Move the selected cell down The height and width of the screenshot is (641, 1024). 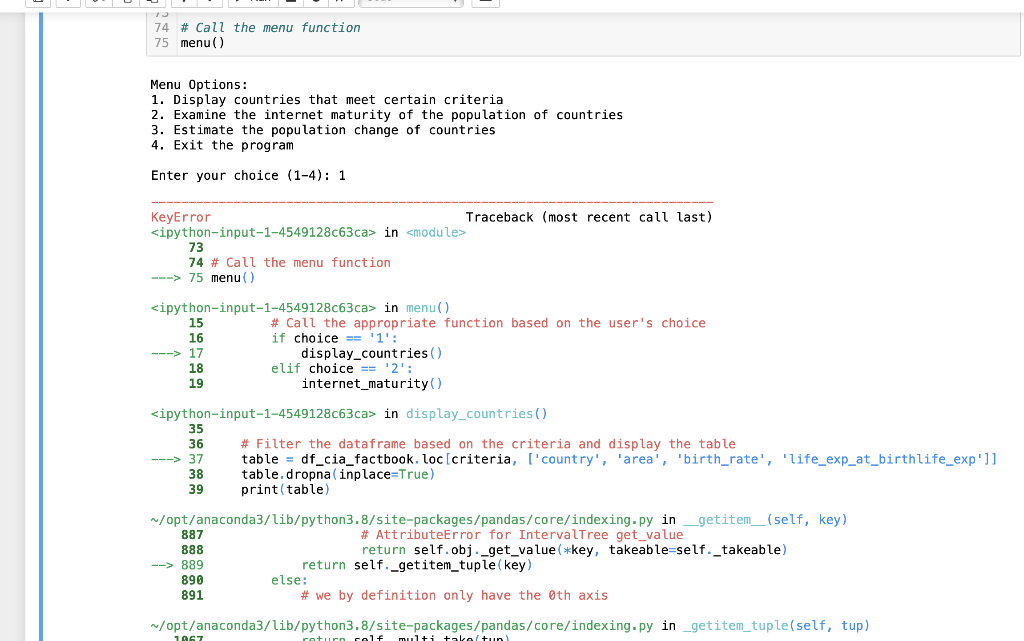[211, 3]
